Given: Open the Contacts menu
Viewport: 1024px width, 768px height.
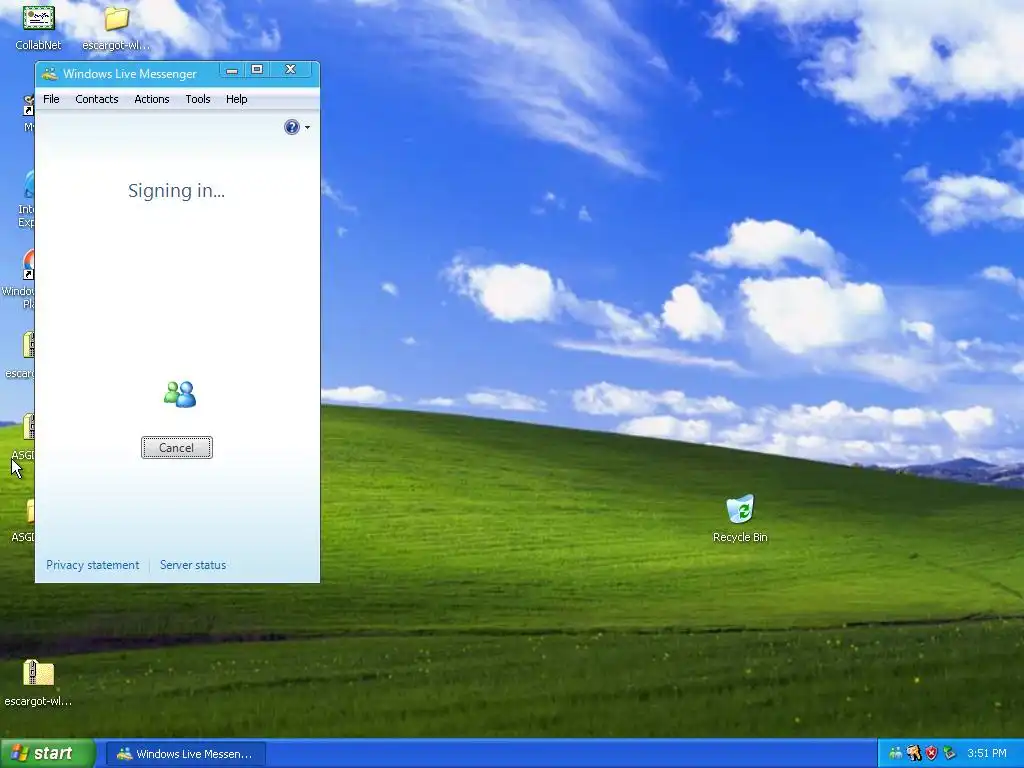Looking at the screenshot, I should (97, 99).
